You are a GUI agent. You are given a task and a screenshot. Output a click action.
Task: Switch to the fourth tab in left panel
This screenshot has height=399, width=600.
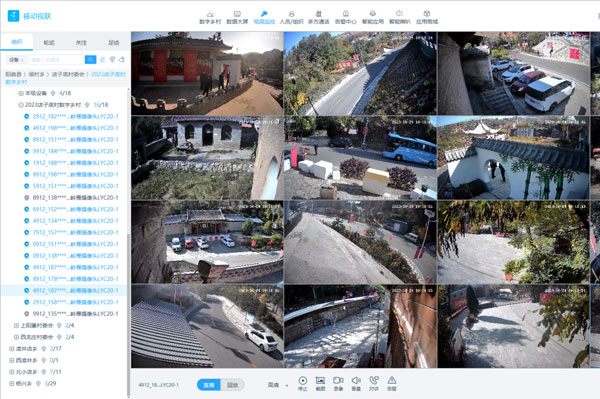tap(114, 42)
